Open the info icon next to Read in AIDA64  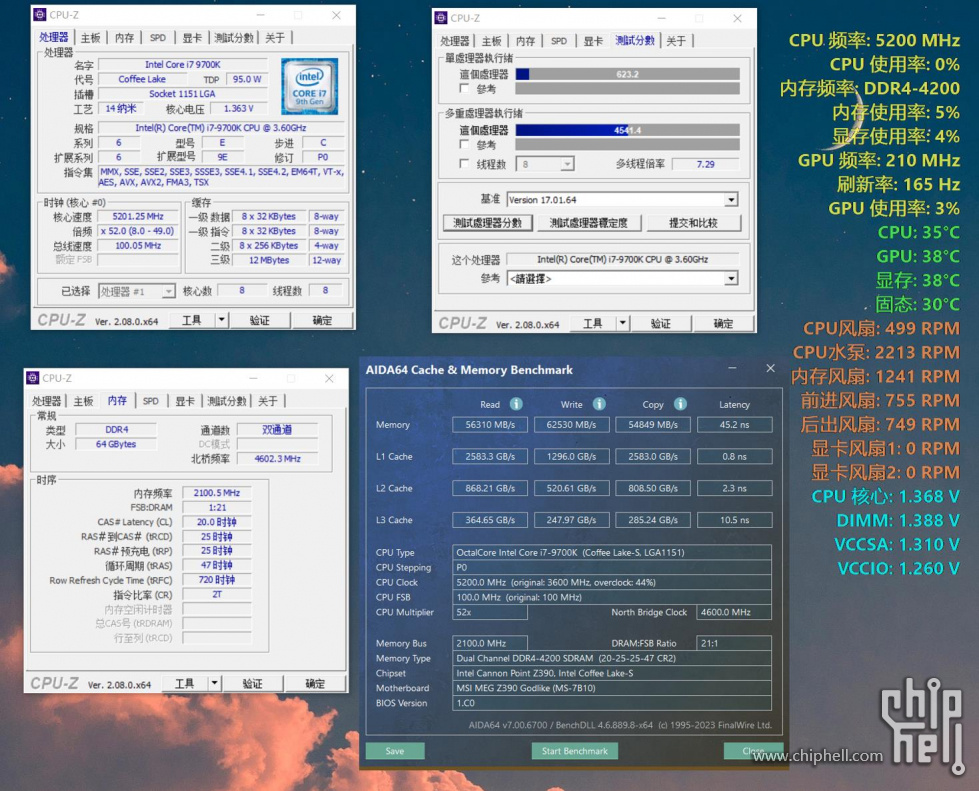(516, 404)
